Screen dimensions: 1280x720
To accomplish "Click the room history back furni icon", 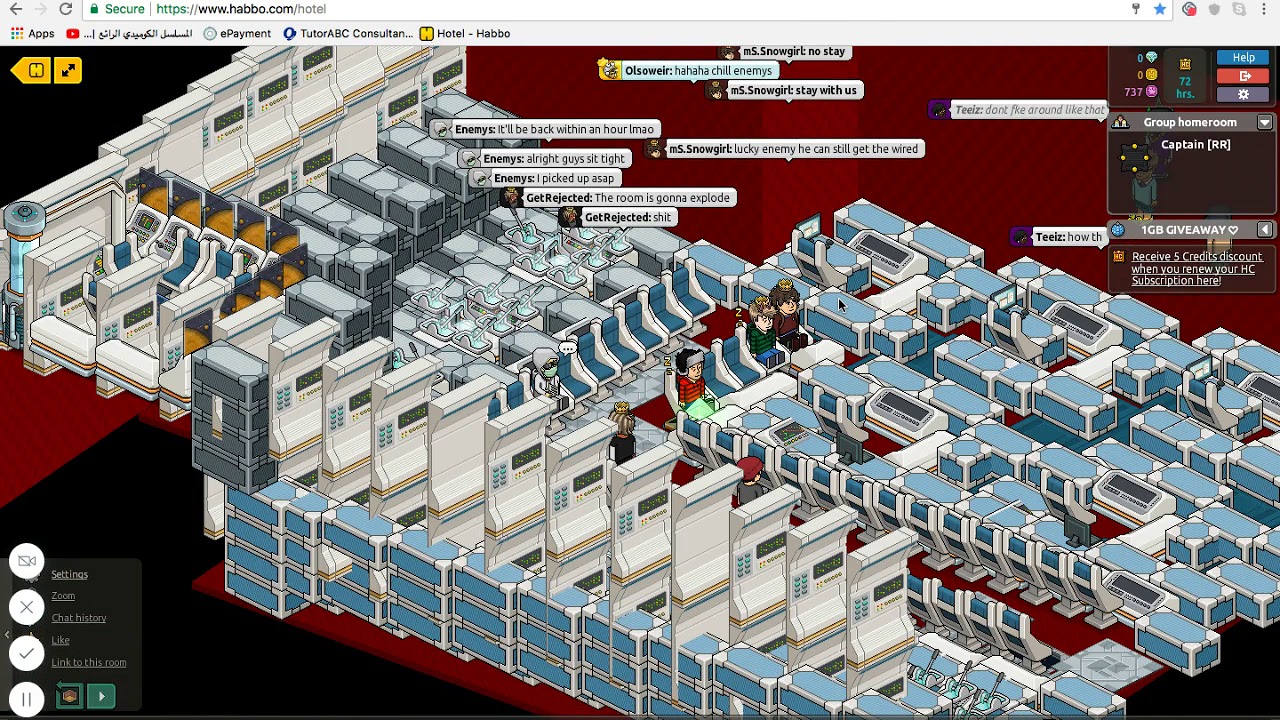I will 69,696.
